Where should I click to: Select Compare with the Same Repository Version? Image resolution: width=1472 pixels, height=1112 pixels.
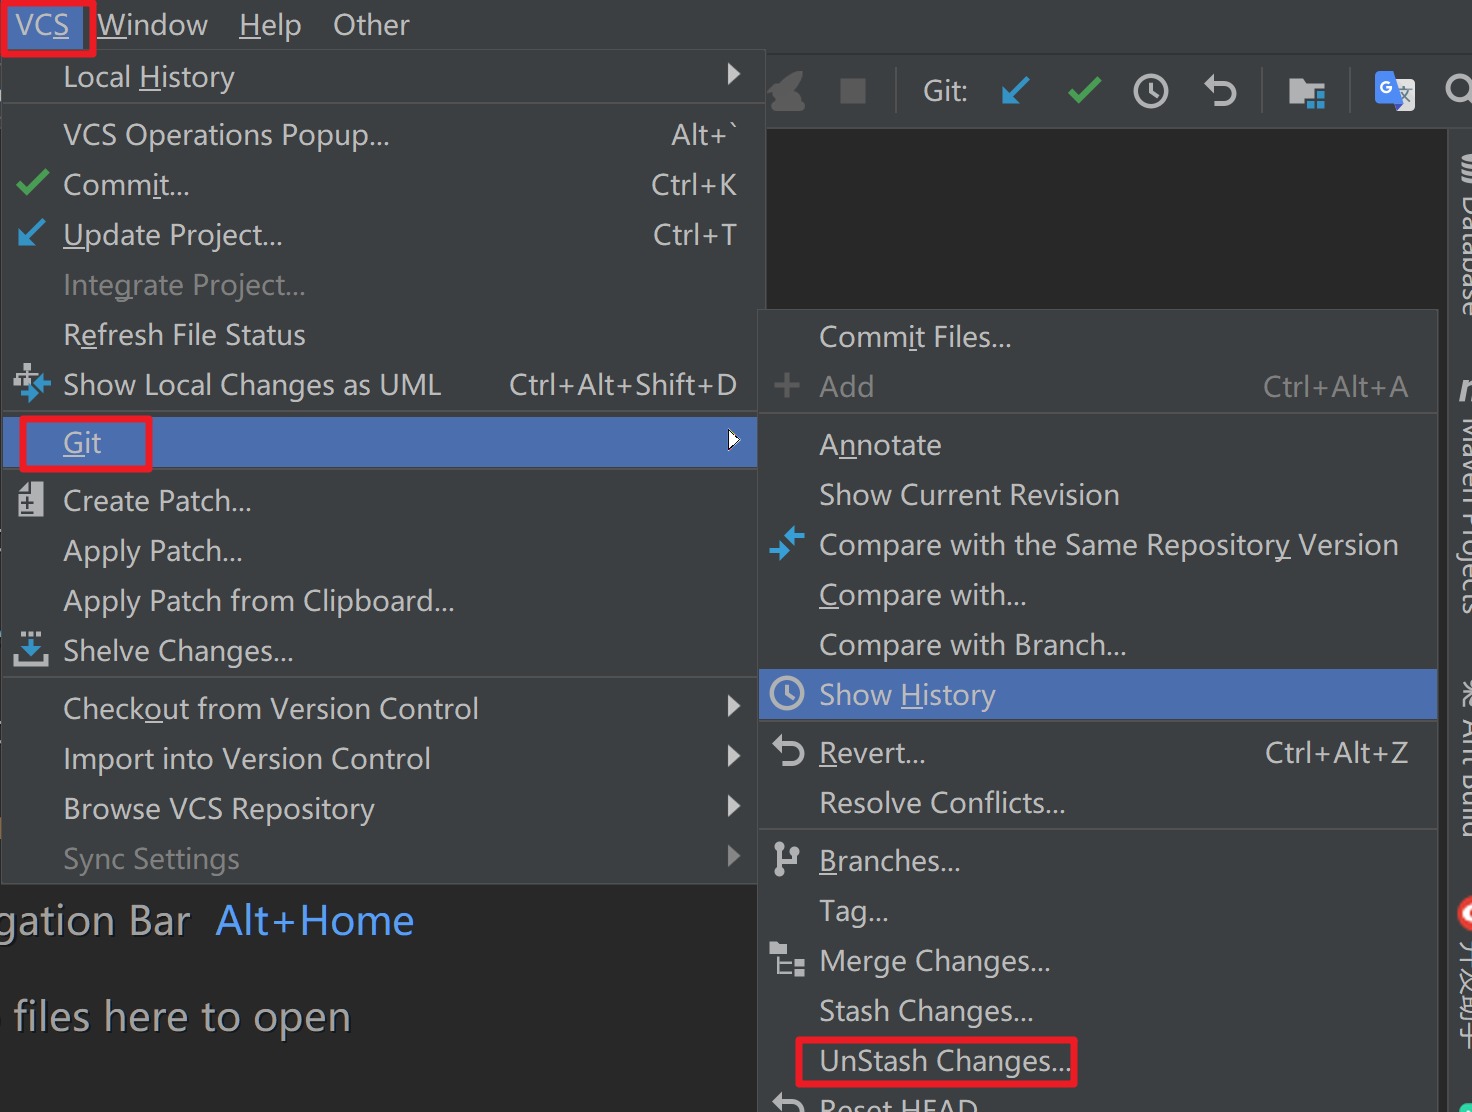[x=1098, y=545]
